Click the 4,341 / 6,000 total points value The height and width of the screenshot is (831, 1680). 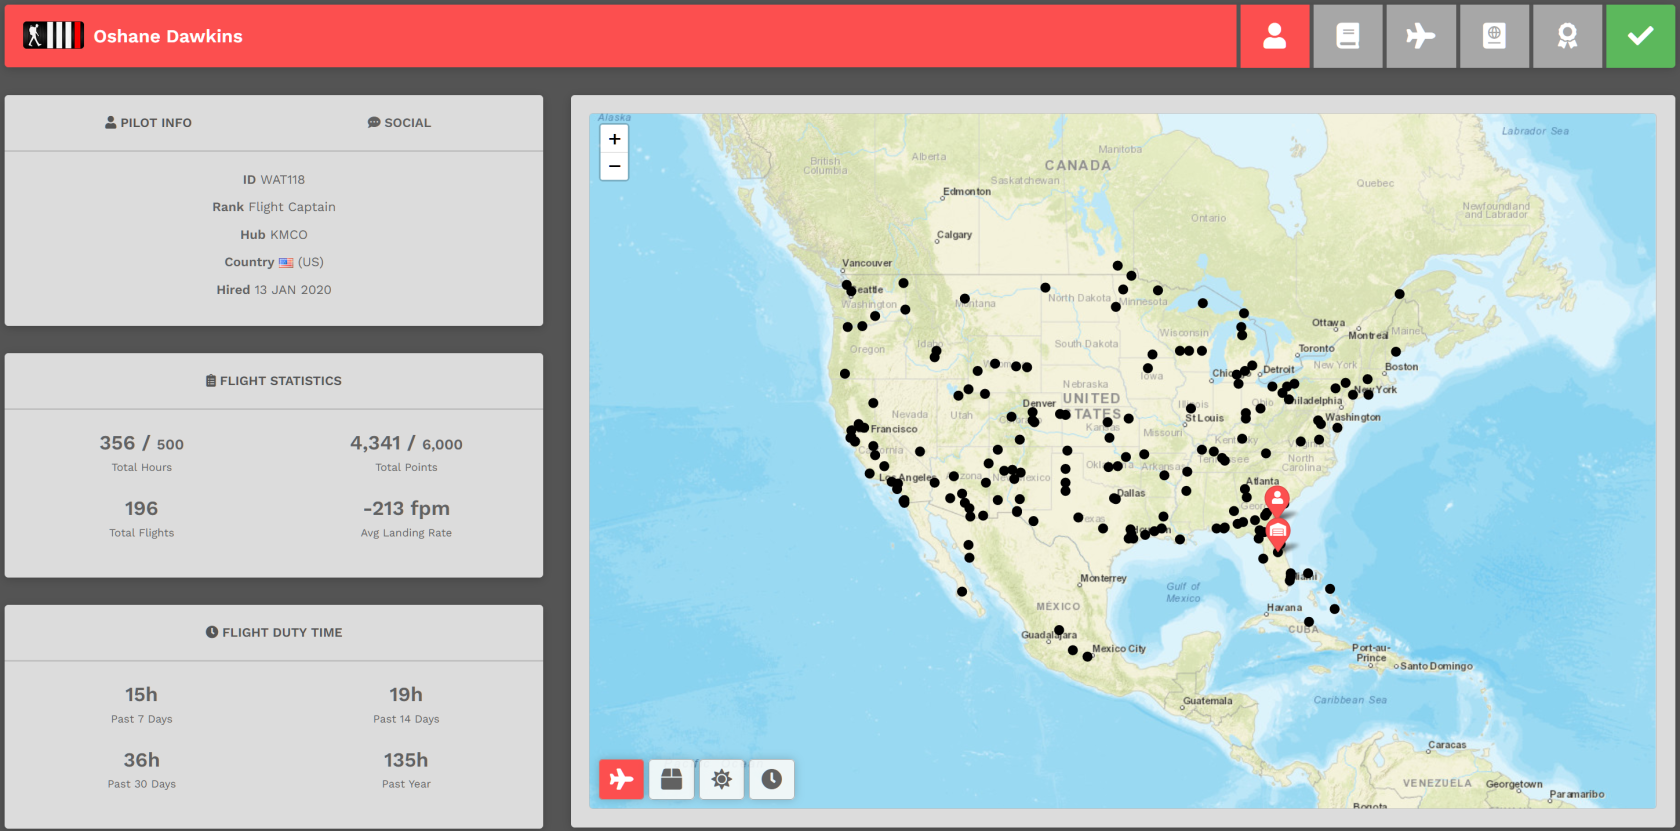click(406, 443)
